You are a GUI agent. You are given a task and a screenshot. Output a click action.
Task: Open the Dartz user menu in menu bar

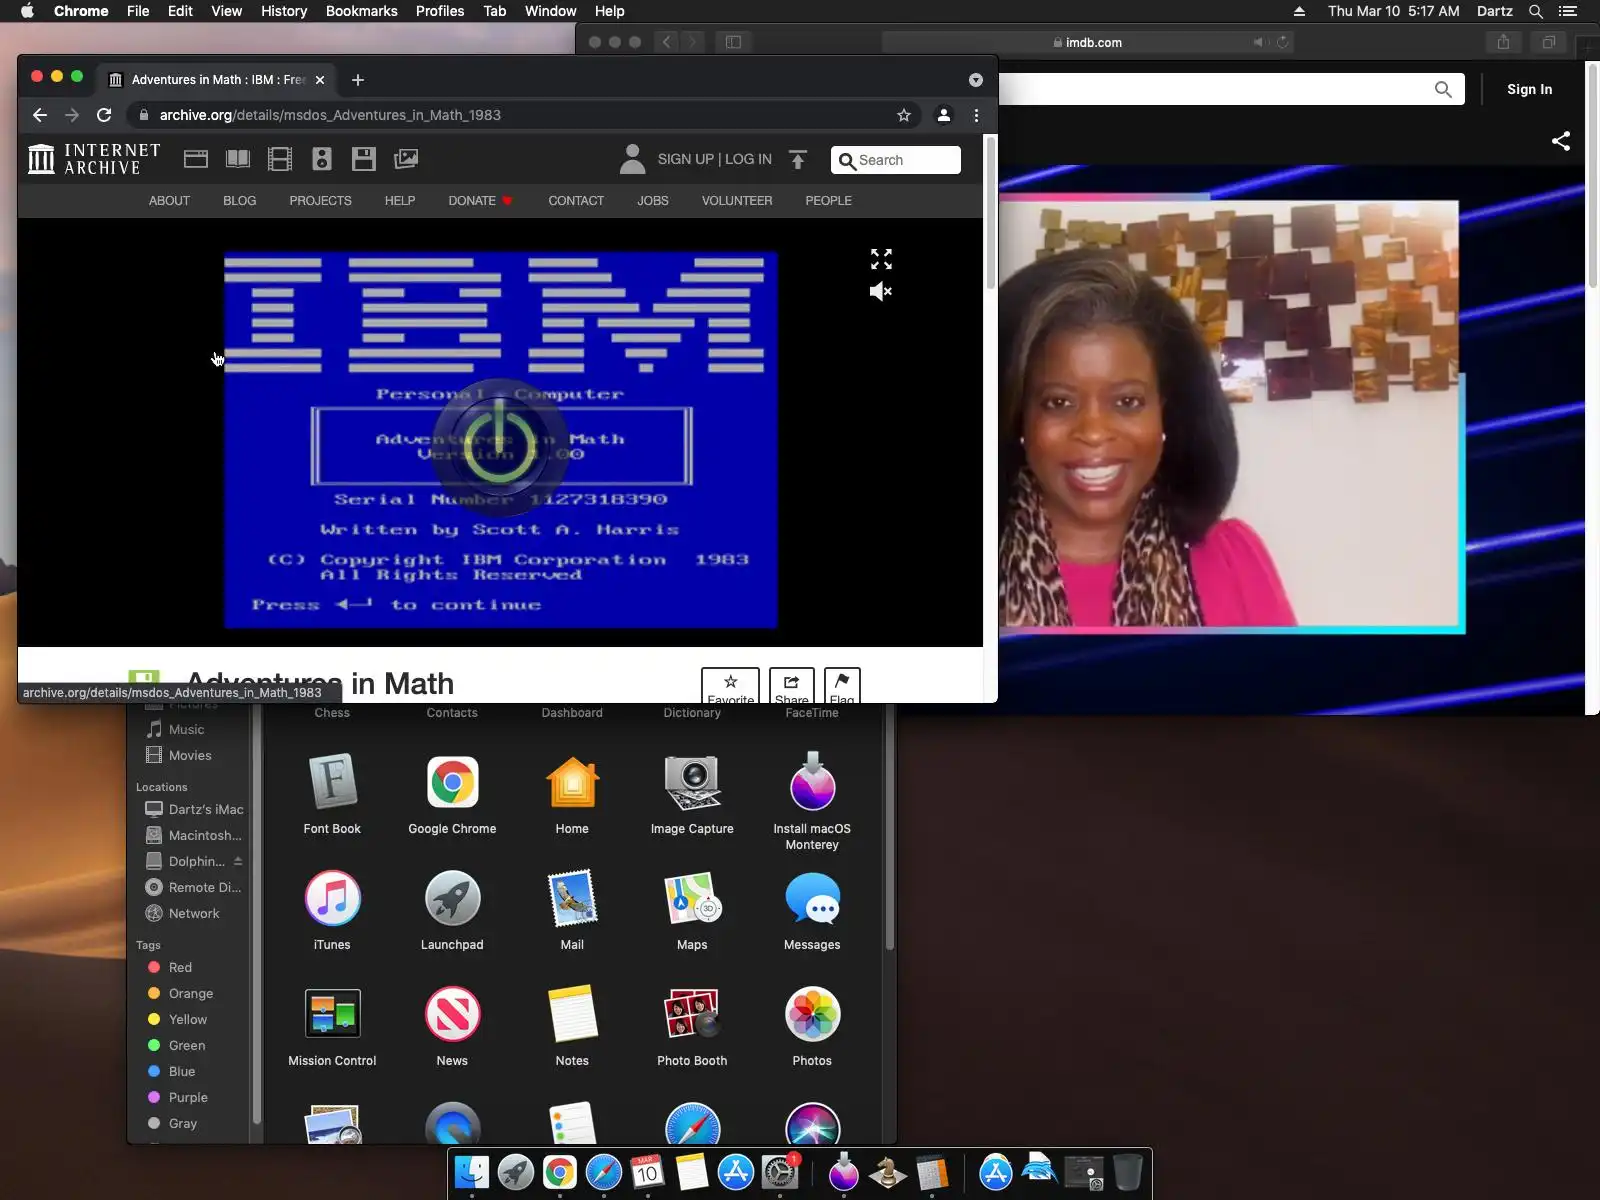click(x=1495, y=11)
